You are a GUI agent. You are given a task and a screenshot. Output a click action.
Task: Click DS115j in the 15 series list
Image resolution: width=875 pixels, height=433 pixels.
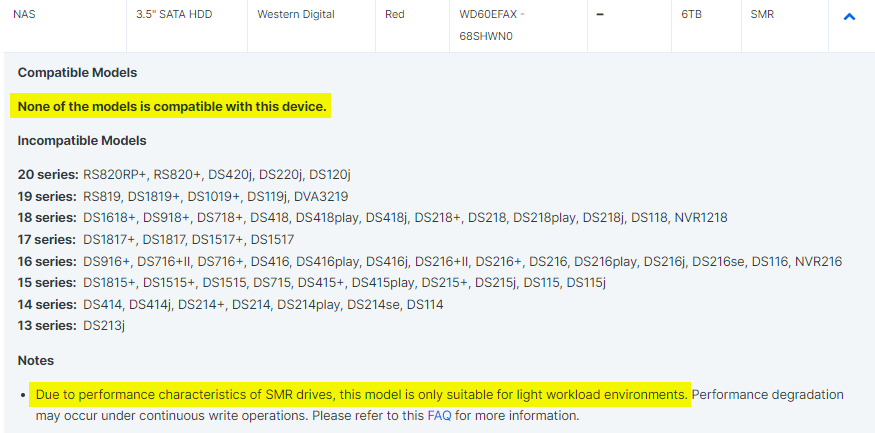click(586, 283)
